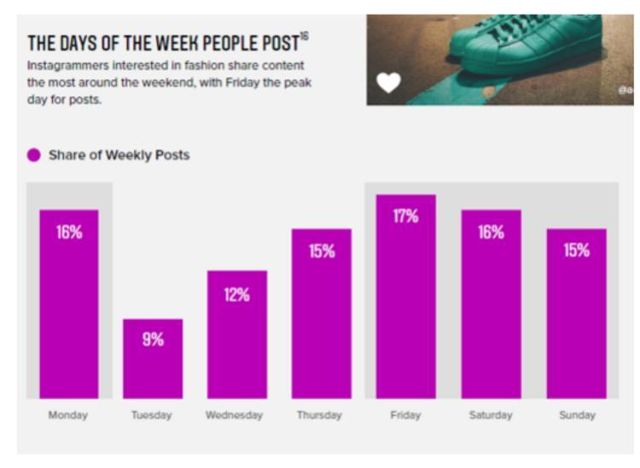
Task: Select the Monday 16% bar
Action: point(69,304)
